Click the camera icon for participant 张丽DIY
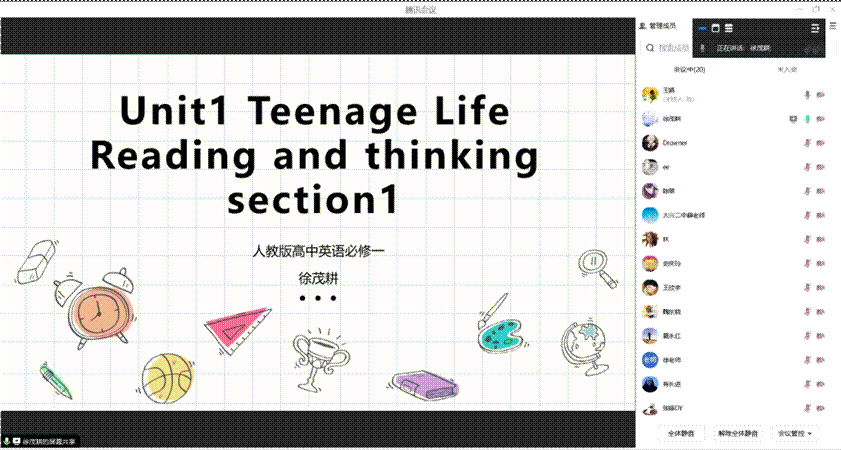 (820, 408)
